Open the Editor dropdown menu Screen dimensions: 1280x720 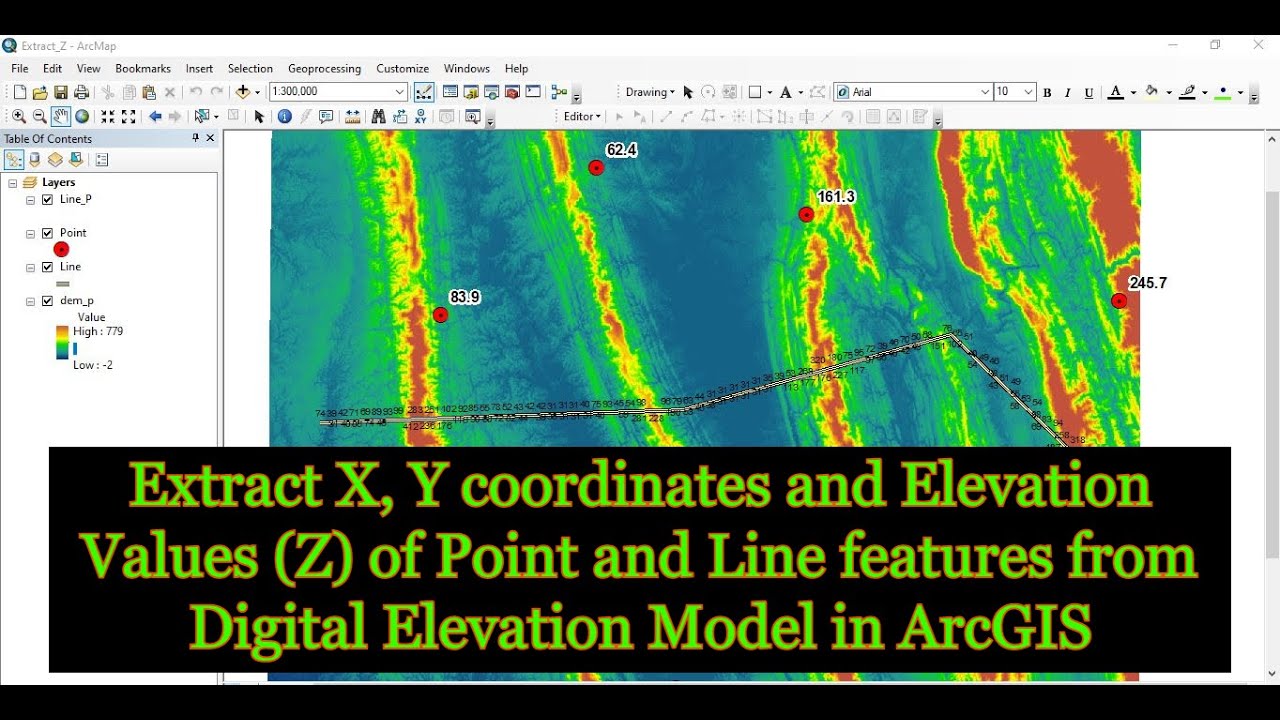coord(582,117)
